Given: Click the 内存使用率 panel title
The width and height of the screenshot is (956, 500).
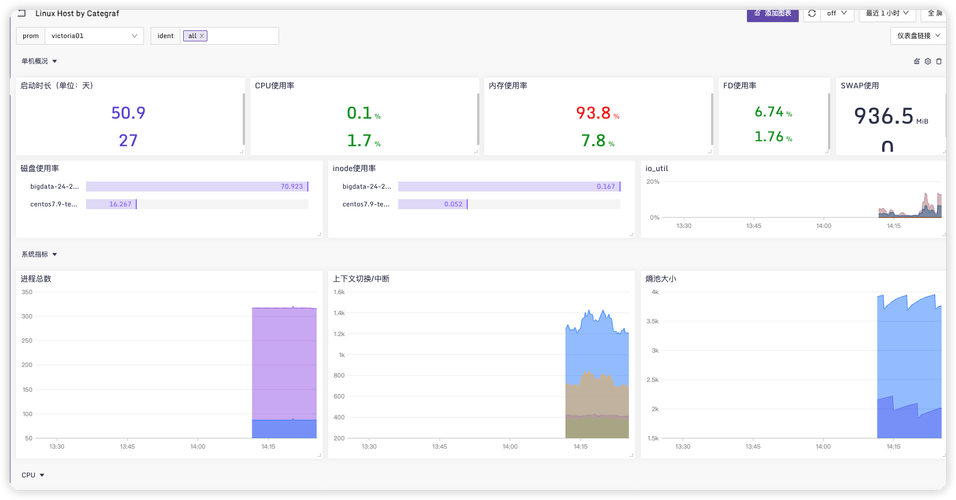Looking at the screenshot, I should tap(508, 85).
